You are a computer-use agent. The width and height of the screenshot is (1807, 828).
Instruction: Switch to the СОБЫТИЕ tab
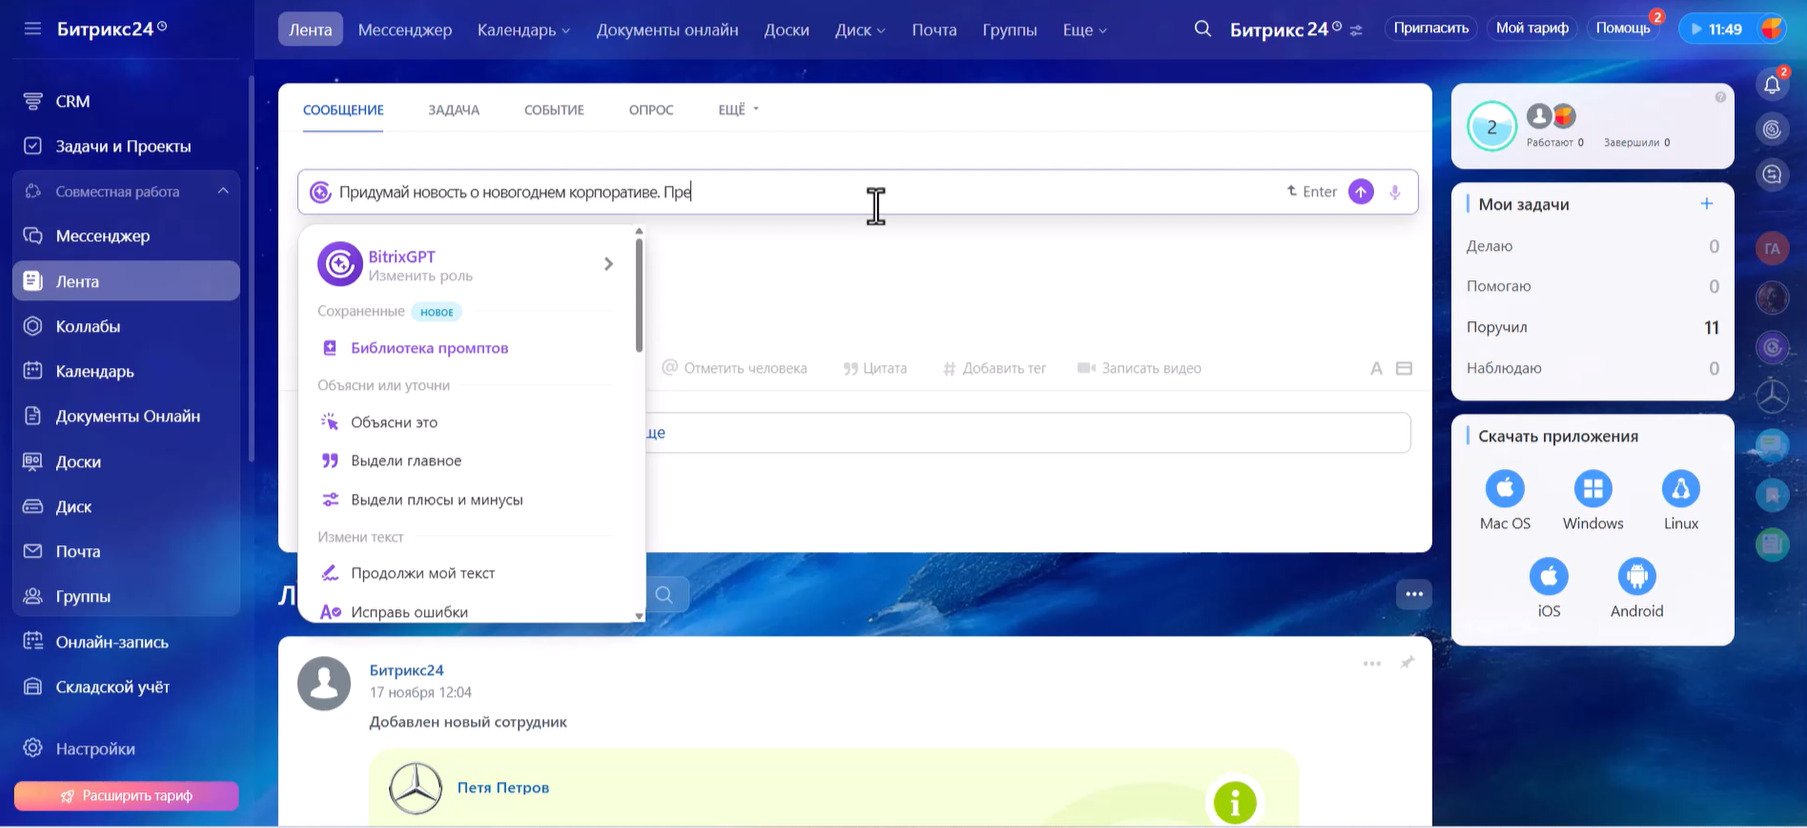554,110
